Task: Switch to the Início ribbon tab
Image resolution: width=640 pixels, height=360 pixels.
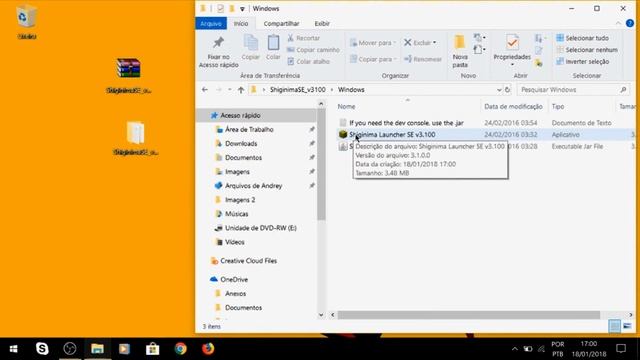Action: [241, 24]
